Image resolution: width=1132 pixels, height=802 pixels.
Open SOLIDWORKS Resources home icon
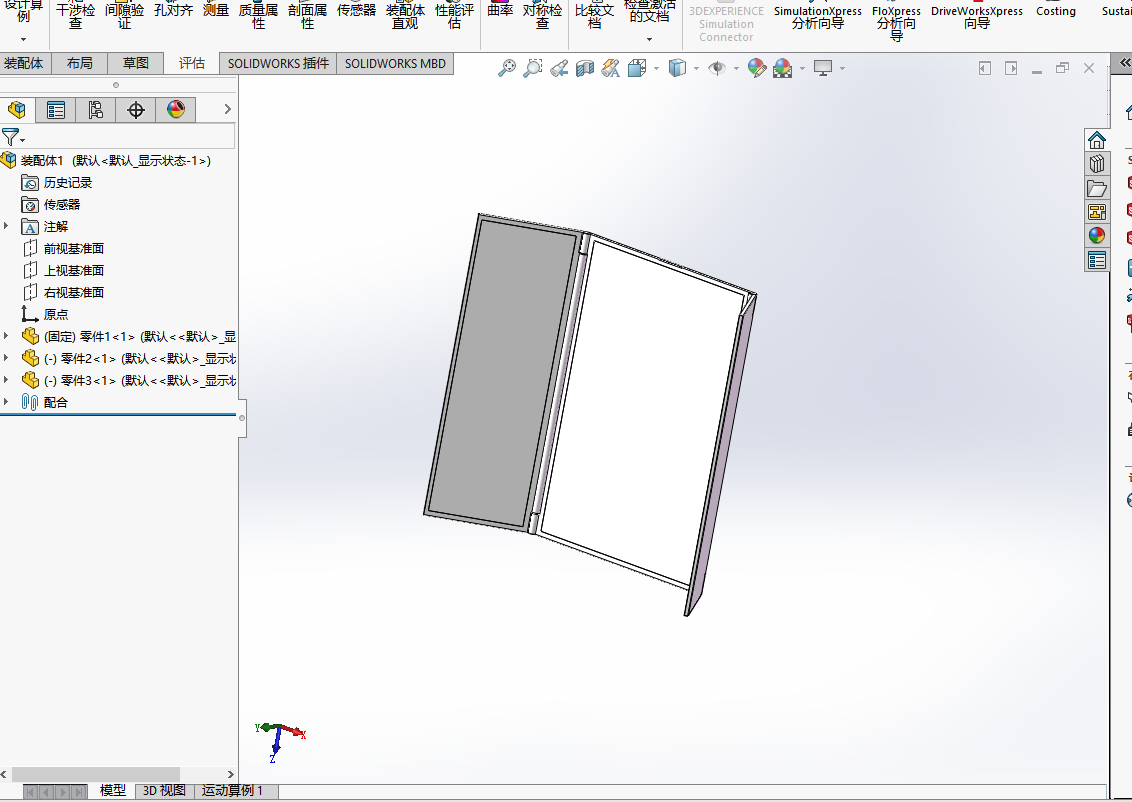pos(1097,140)
